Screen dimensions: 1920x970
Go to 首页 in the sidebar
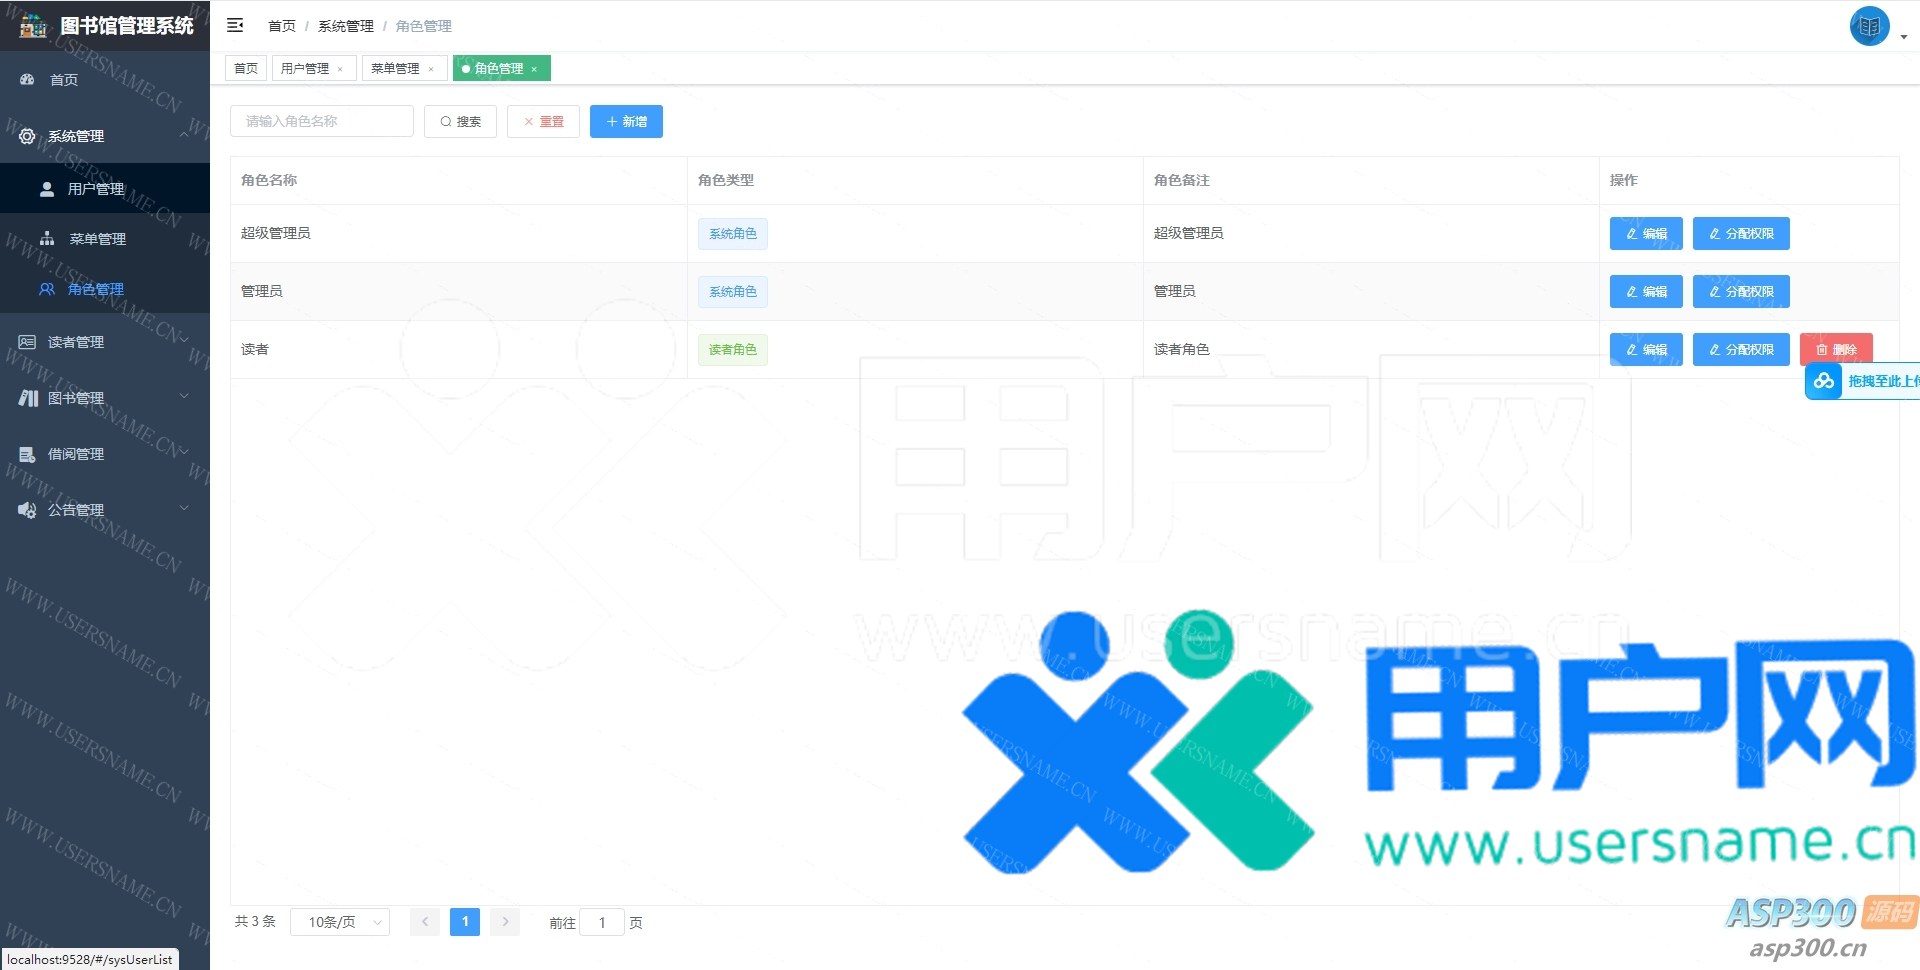coord(64,80)
